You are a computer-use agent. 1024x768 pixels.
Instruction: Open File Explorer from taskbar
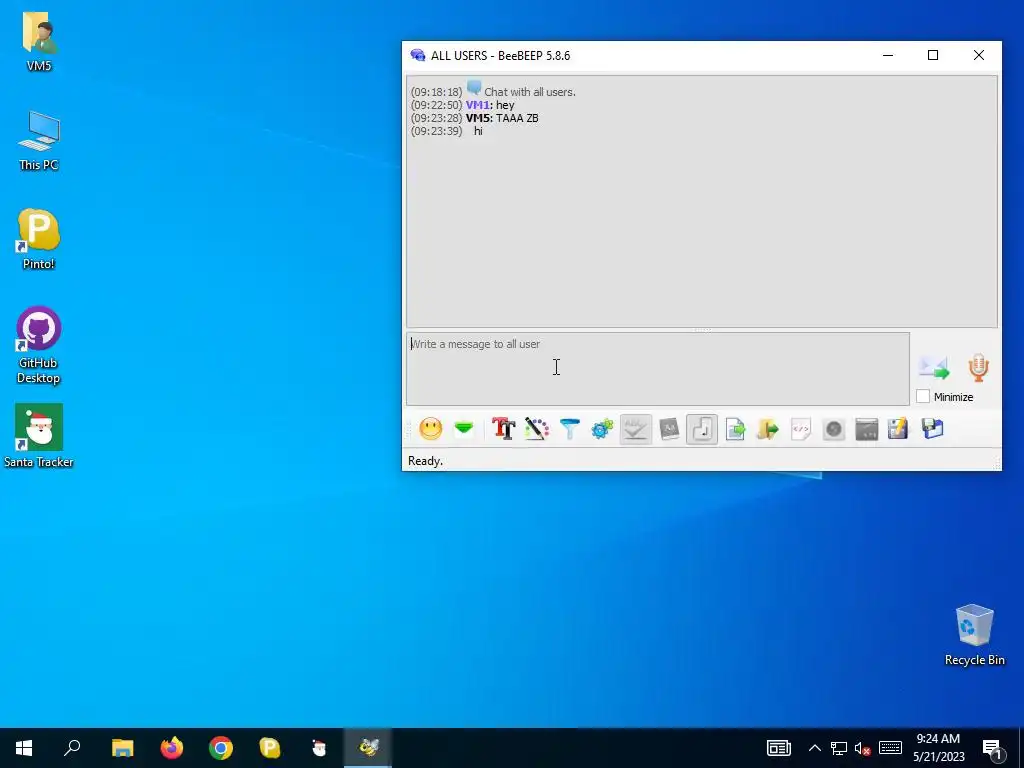122,748
